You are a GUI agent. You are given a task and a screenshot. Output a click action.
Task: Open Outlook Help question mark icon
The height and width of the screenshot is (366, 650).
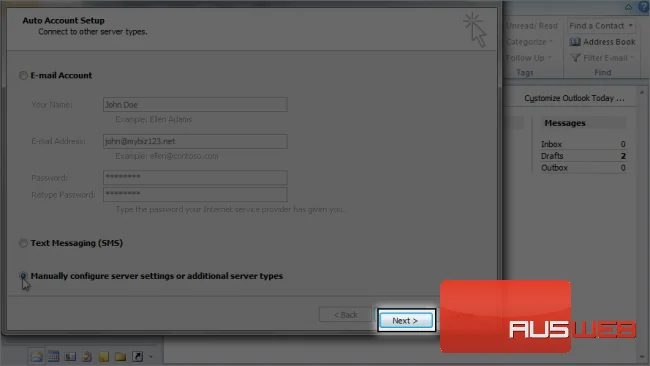coord(644,7)
